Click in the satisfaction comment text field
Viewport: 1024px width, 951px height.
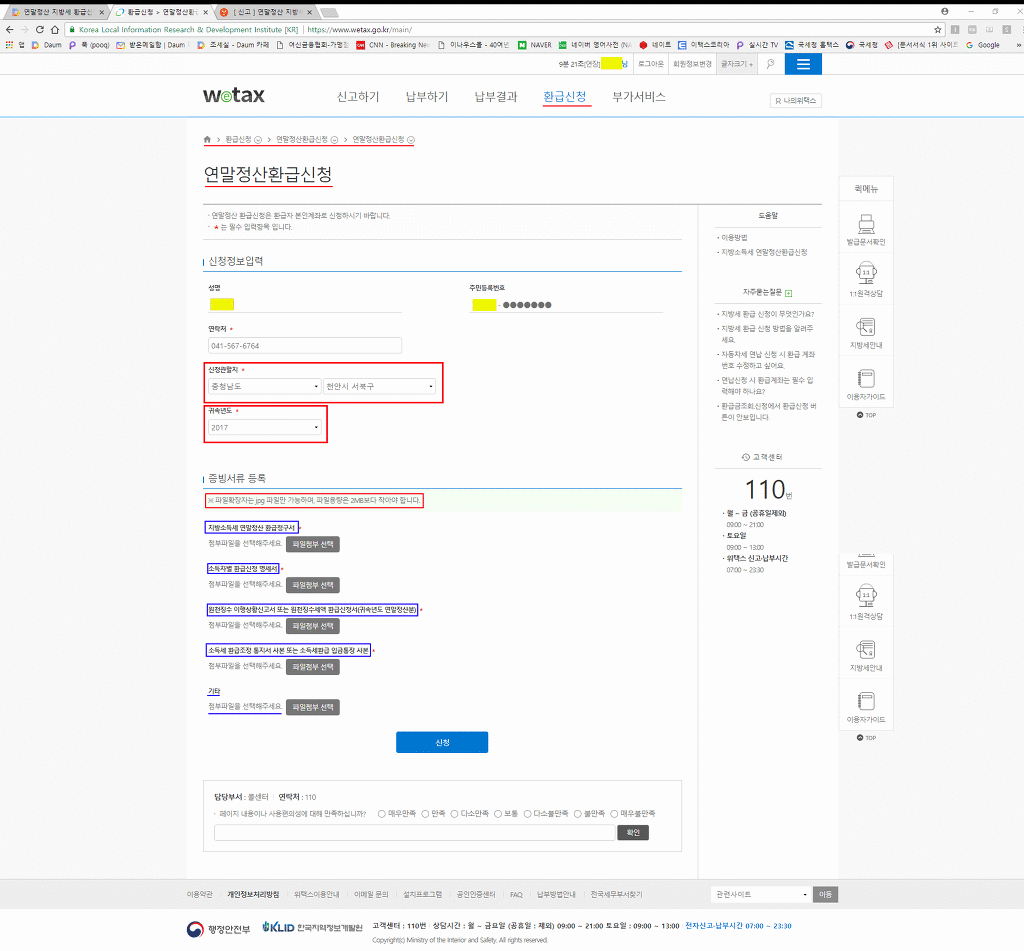415,833
